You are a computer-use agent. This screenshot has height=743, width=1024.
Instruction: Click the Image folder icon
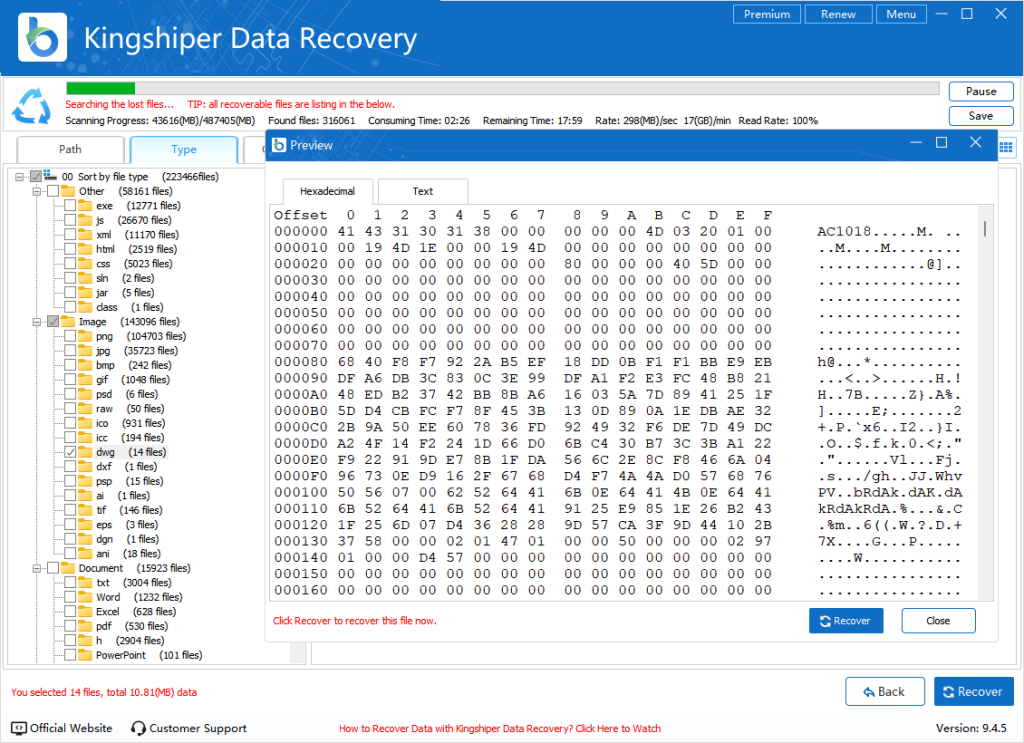[68, 321]
